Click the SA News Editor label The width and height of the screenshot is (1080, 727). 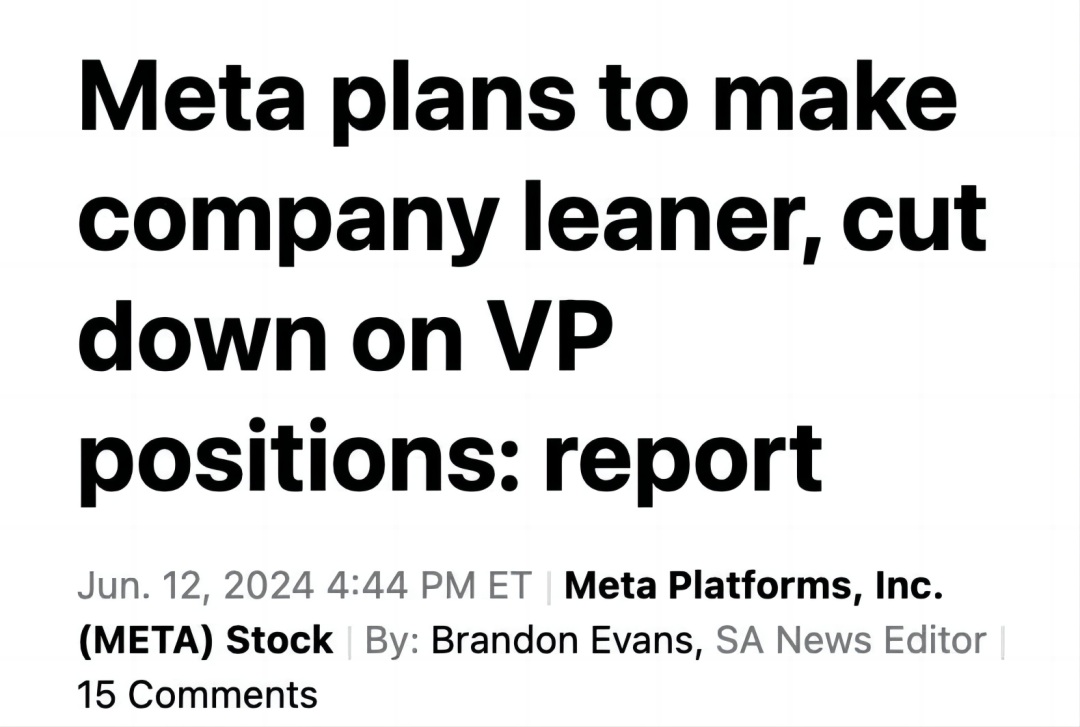click(x=851, y=641)
